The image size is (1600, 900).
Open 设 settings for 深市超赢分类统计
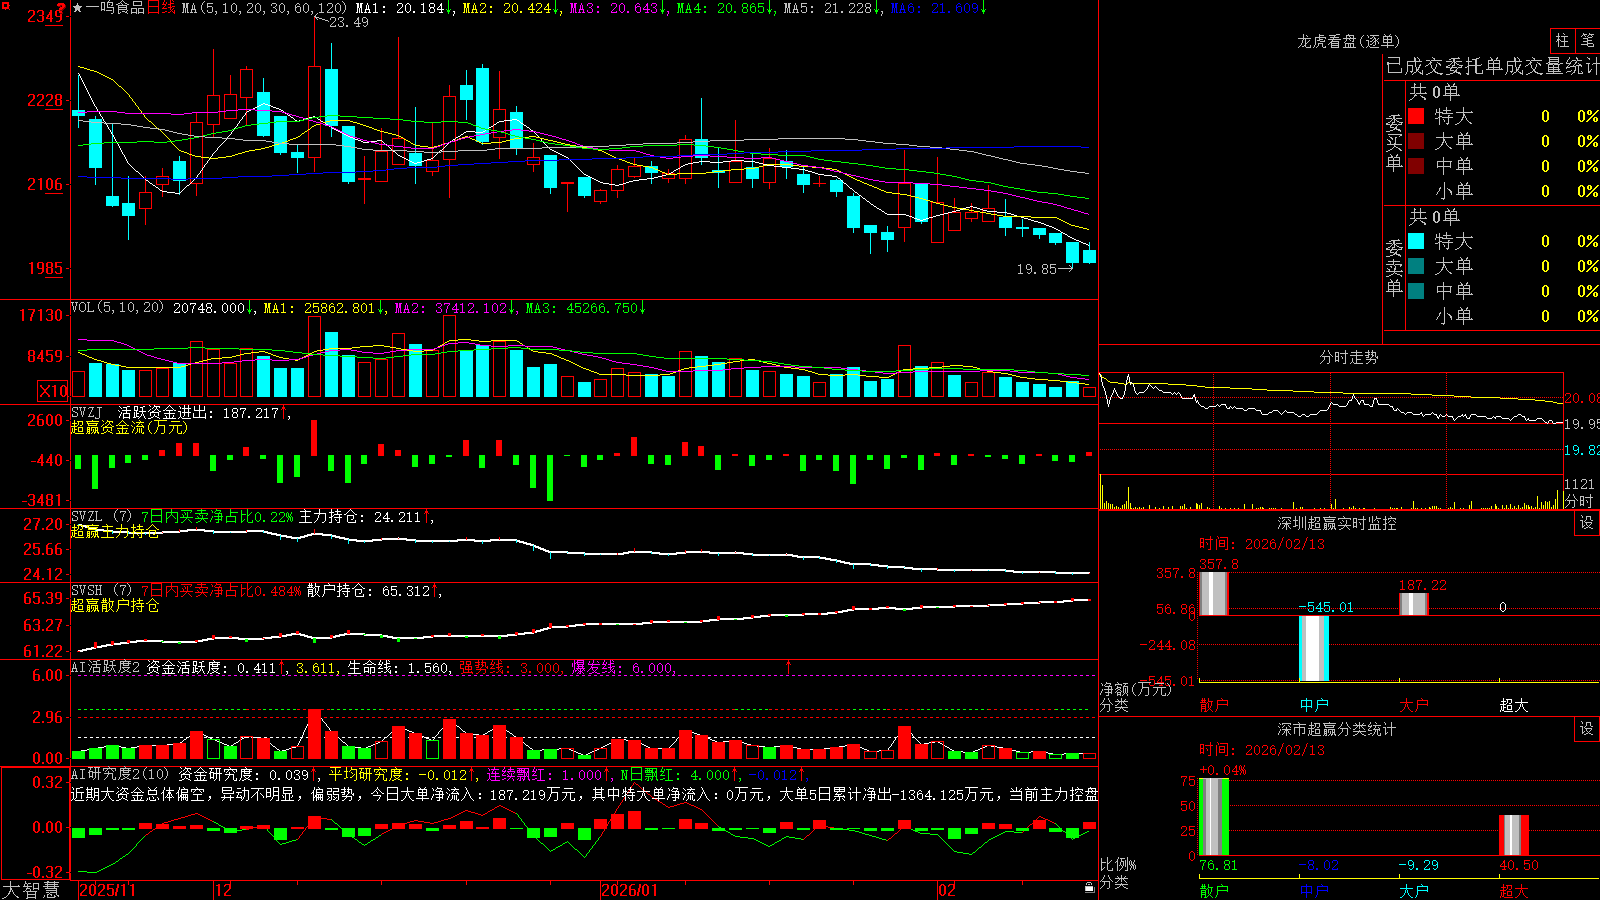[1587, 729]
